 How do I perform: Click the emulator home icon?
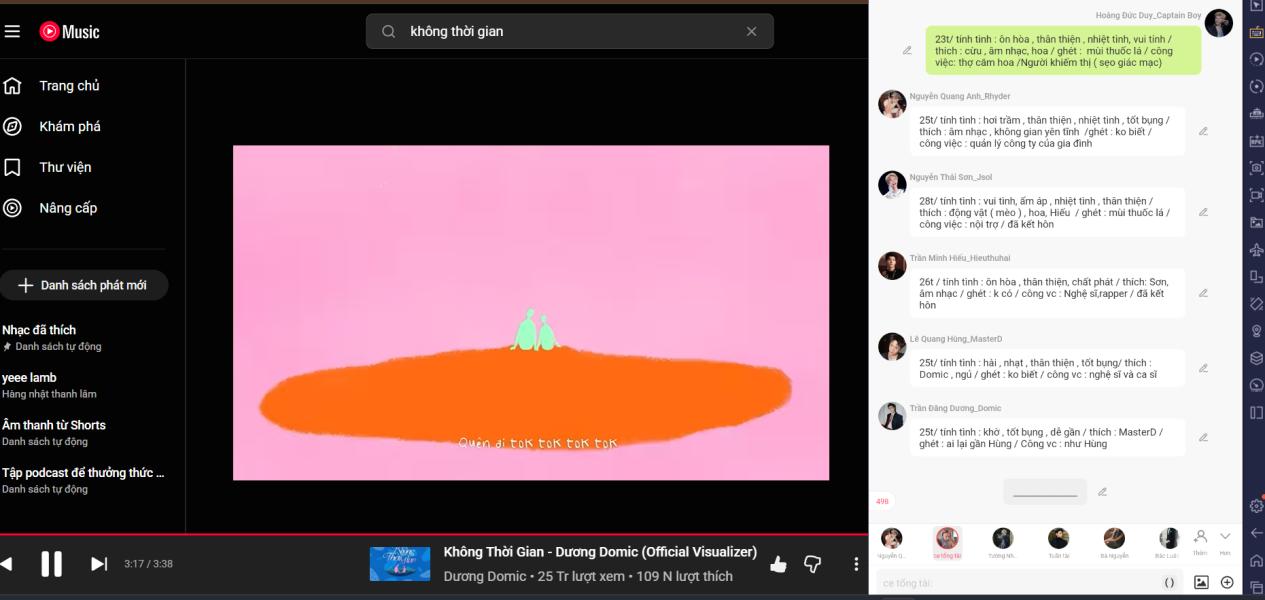pyautogui.click(x=1257, y=560)
